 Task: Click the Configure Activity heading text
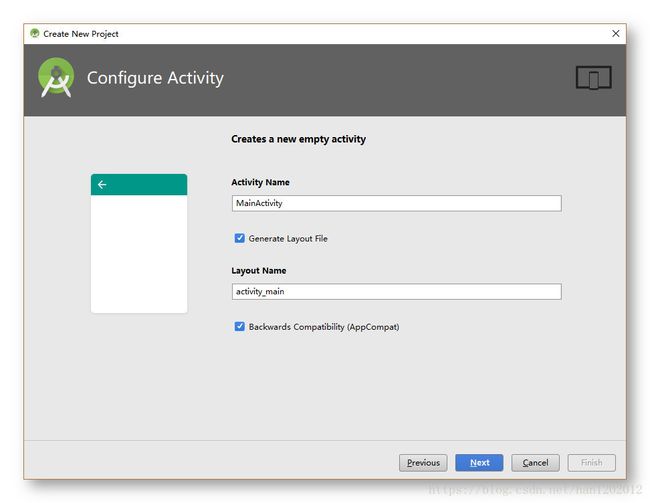pyautogui.click(x=155, y=78)
